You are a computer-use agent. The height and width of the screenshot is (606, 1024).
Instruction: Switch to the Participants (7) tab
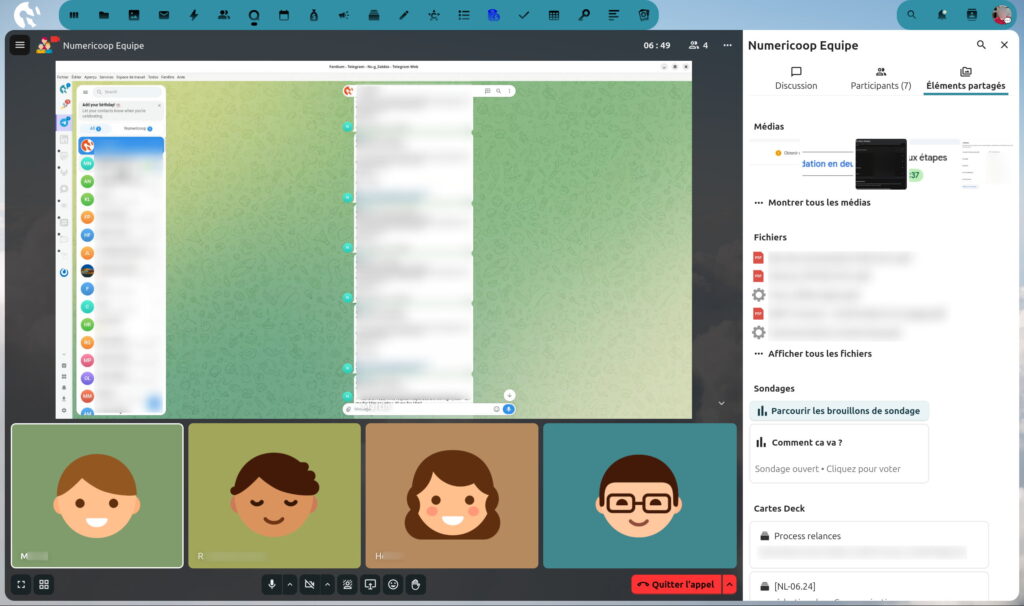(880, 78)
